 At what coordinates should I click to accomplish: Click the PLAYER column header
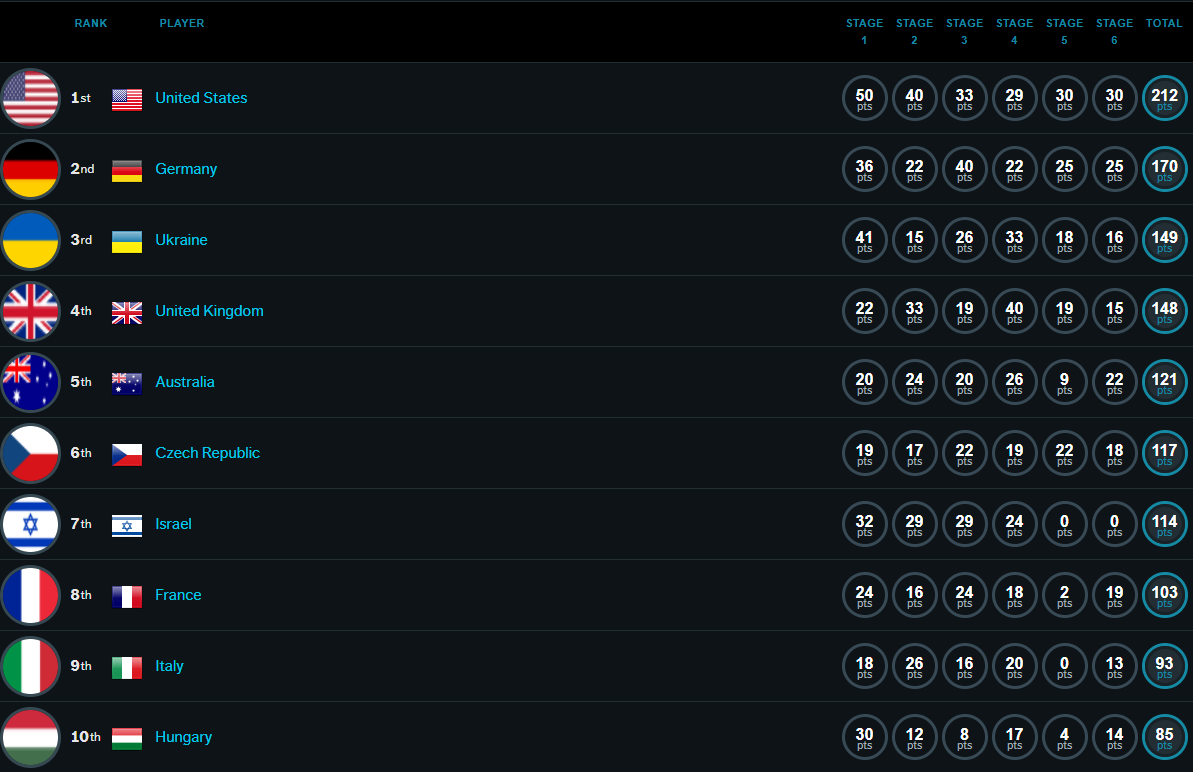pos(182,24)
